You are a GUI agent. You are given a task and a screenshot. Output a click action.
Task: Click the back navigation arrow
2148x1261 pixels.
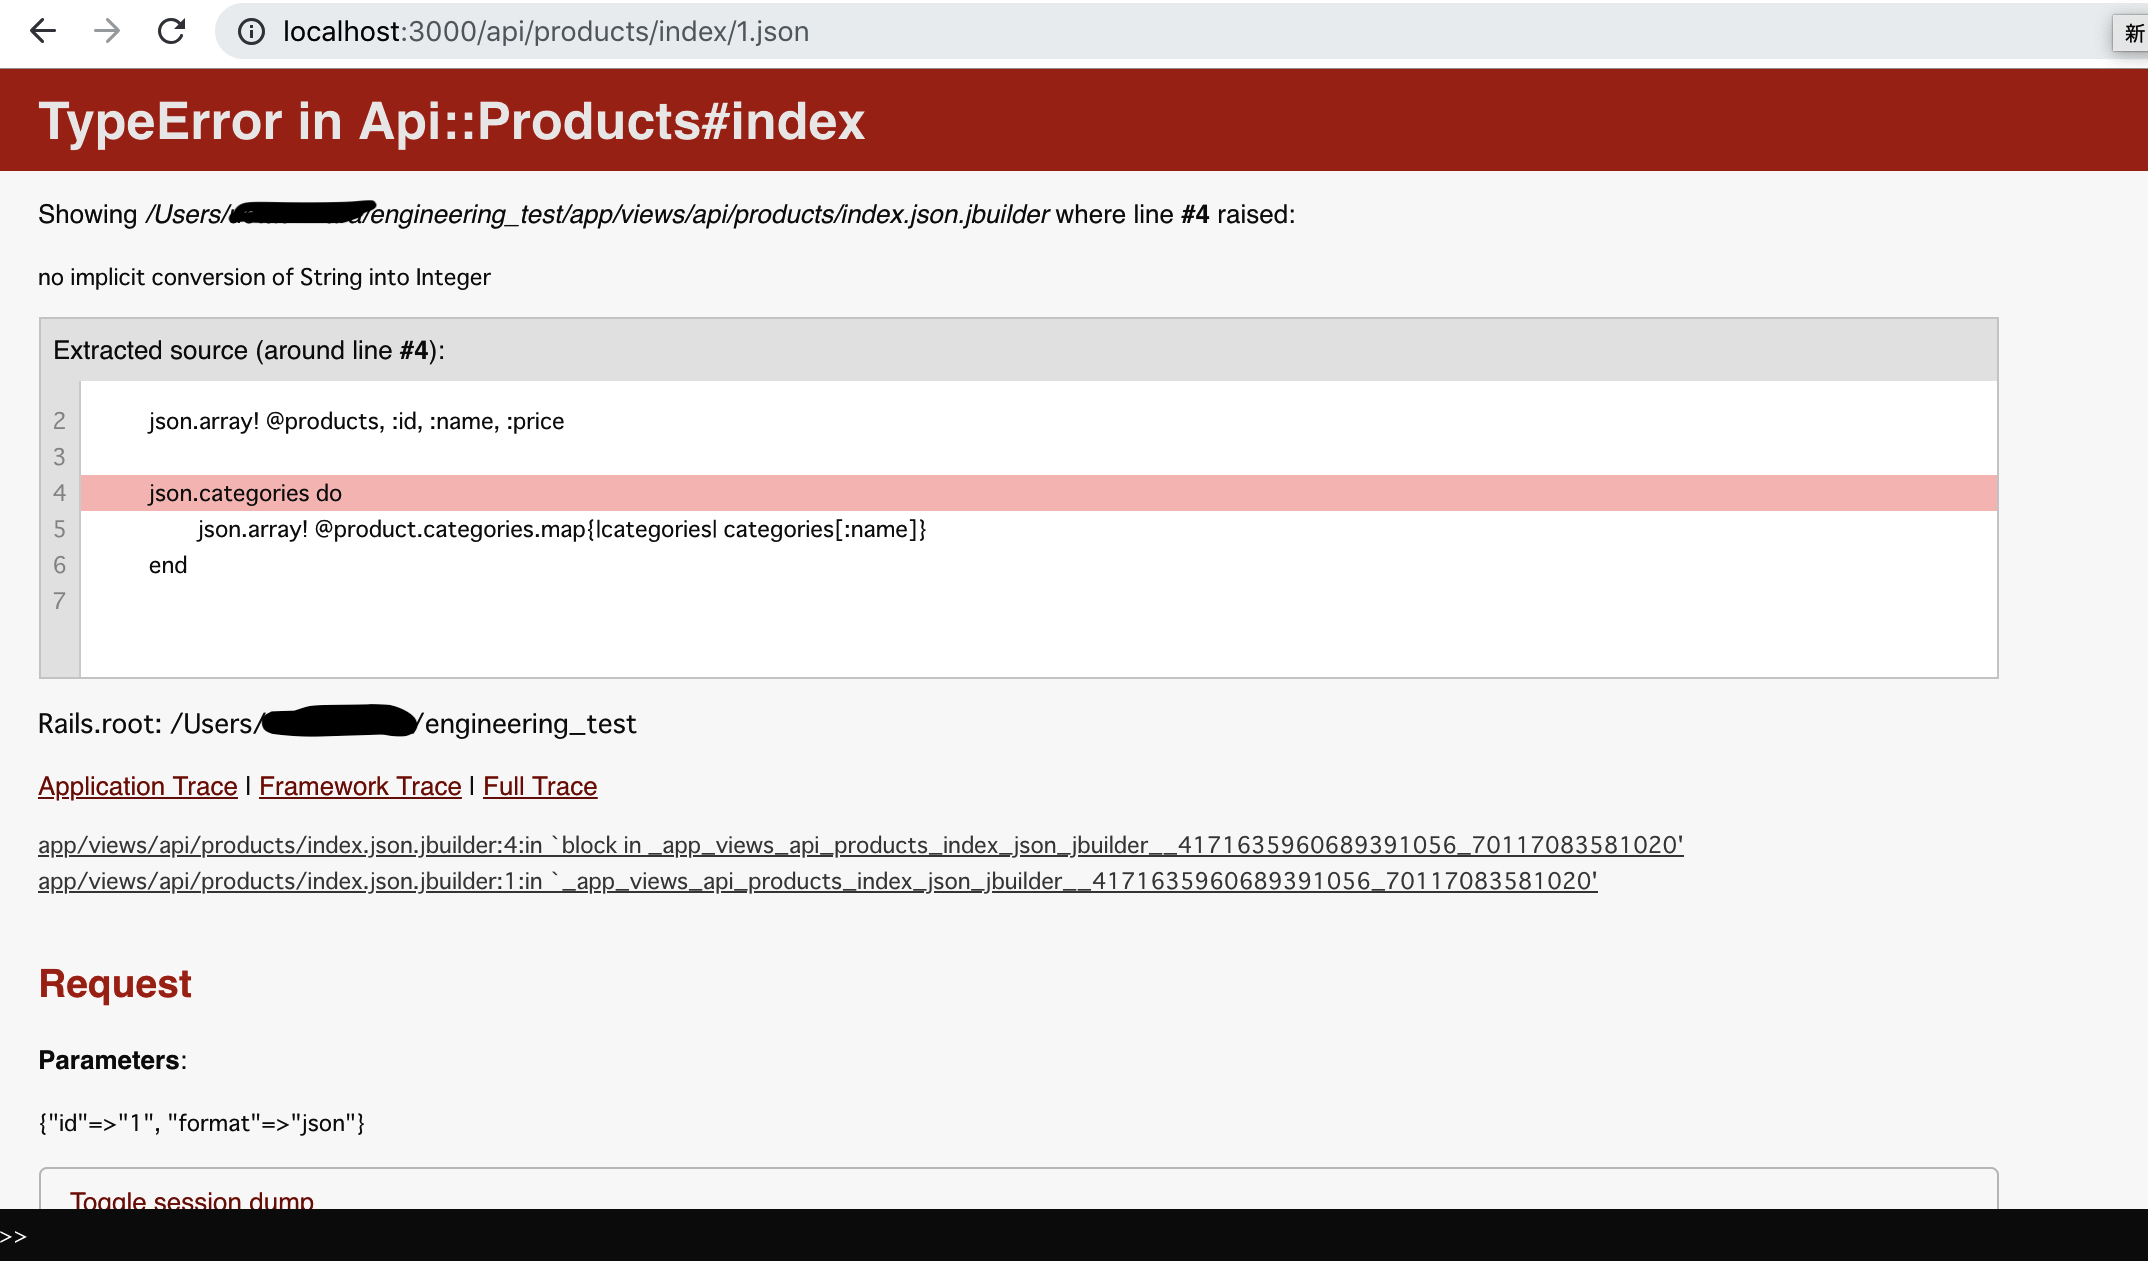click(x=42, y=31)
